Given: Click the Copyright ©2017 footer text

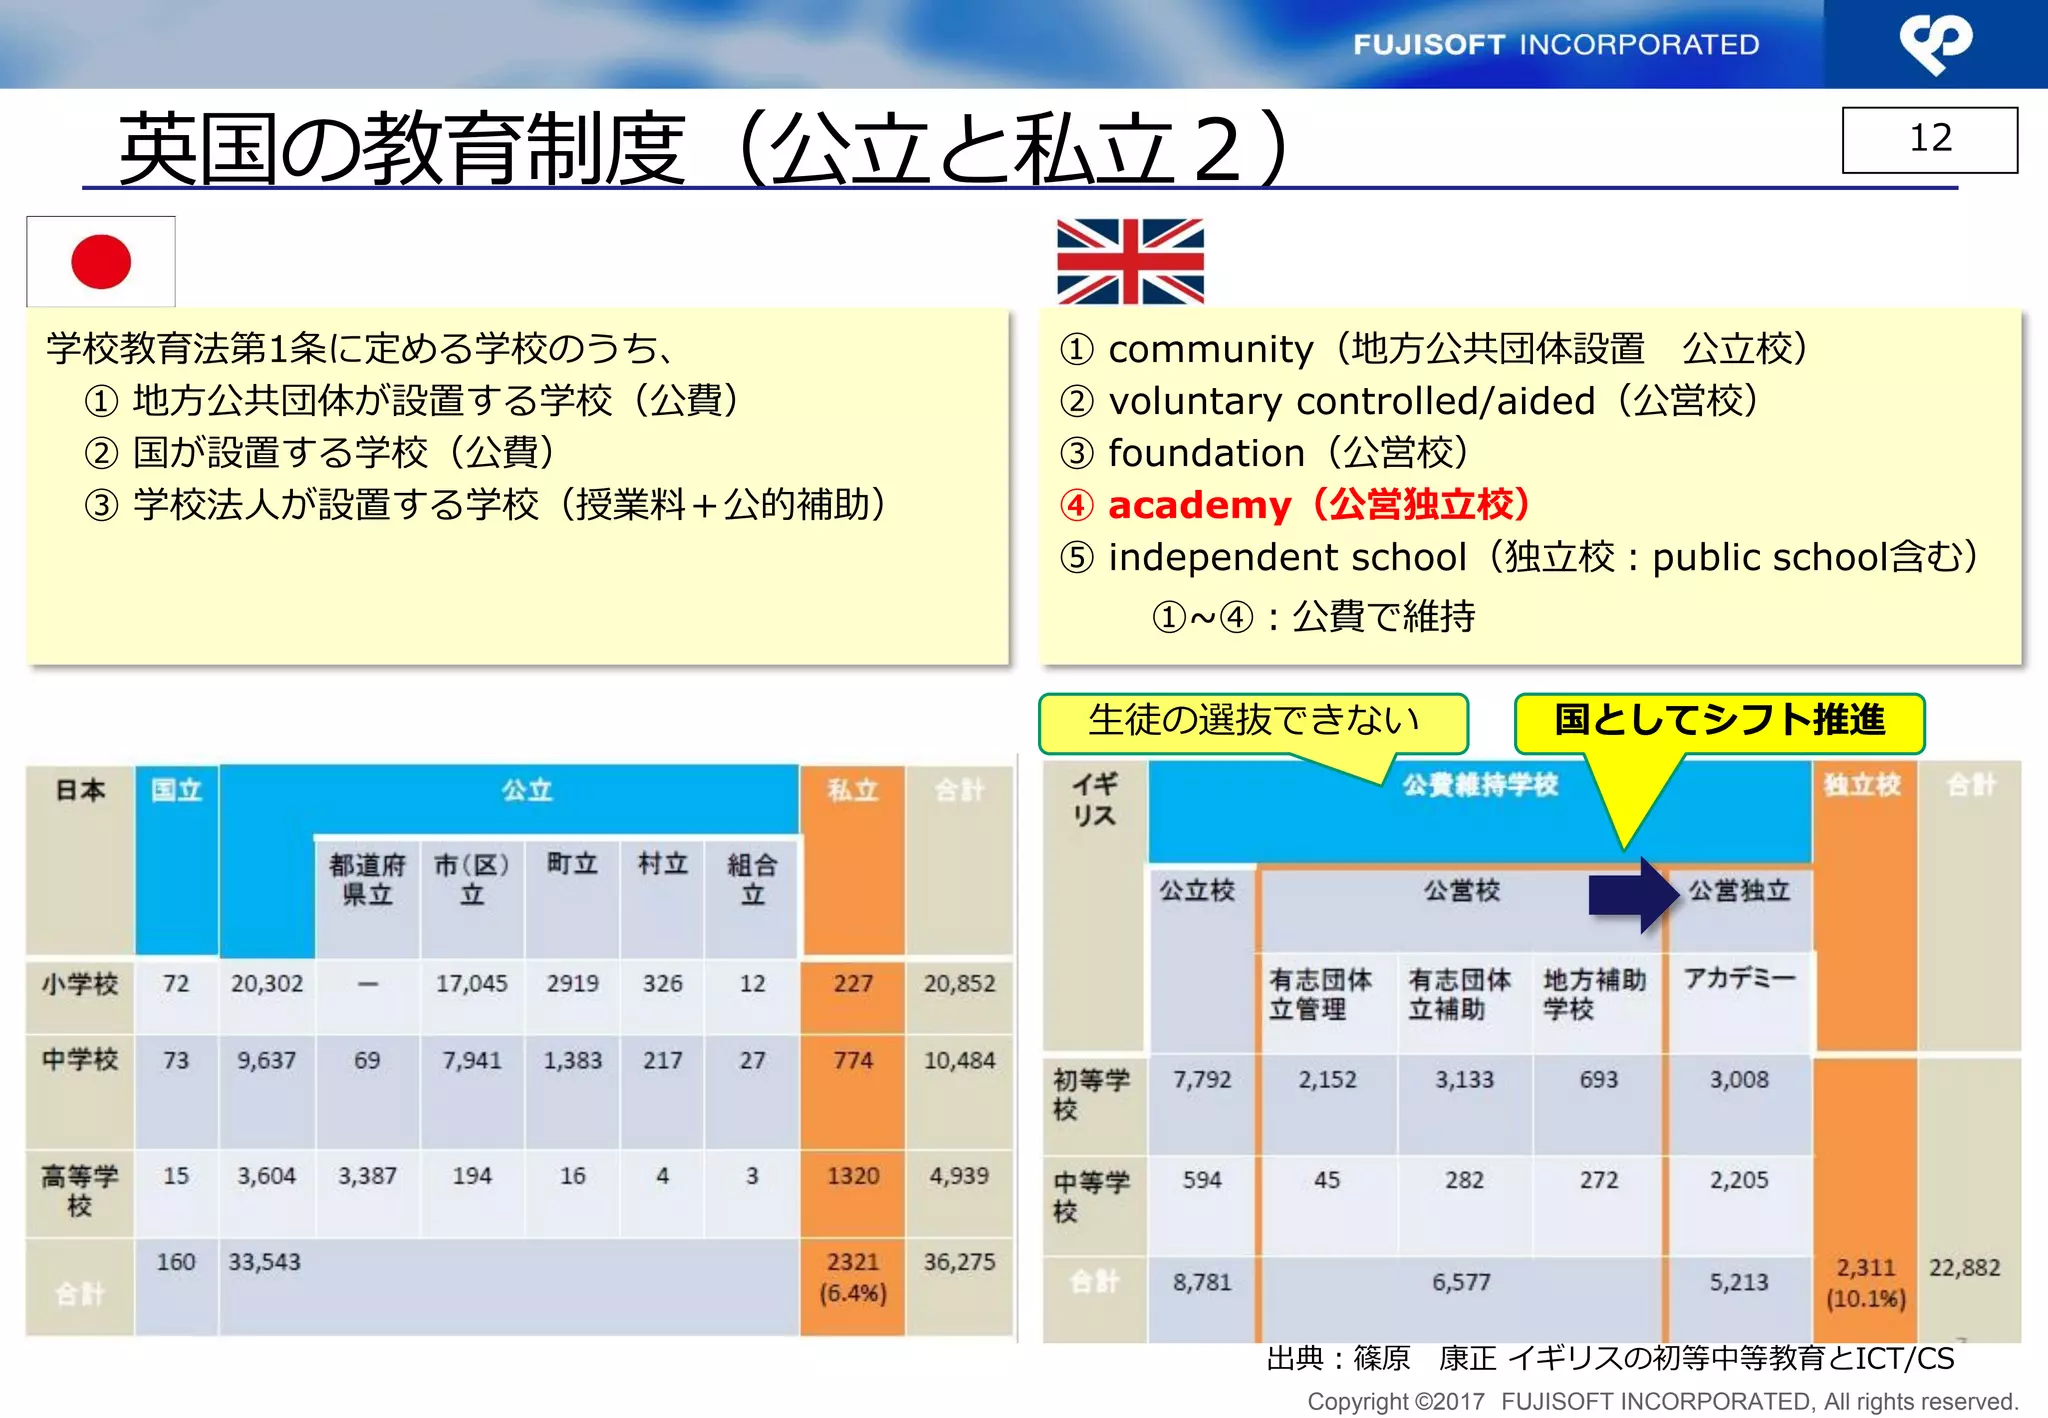Looking at the screenshot, I should [x=1663, y=1401].
